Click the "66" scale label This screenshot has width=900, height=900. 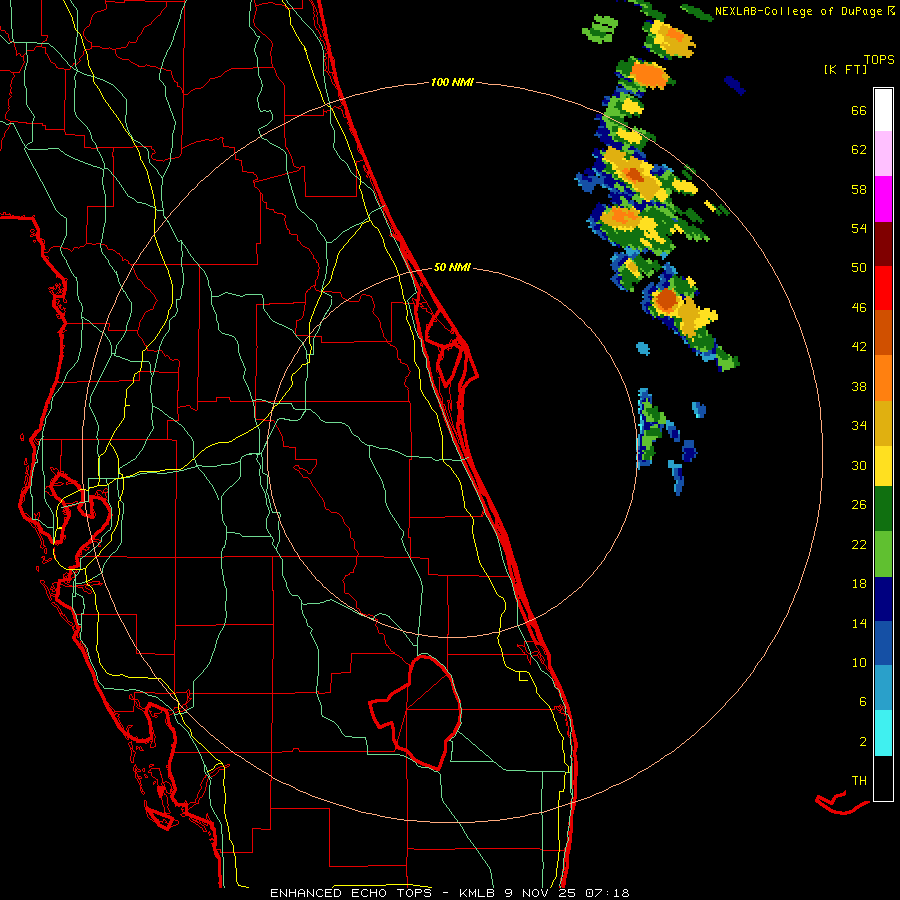click(859, 110)
